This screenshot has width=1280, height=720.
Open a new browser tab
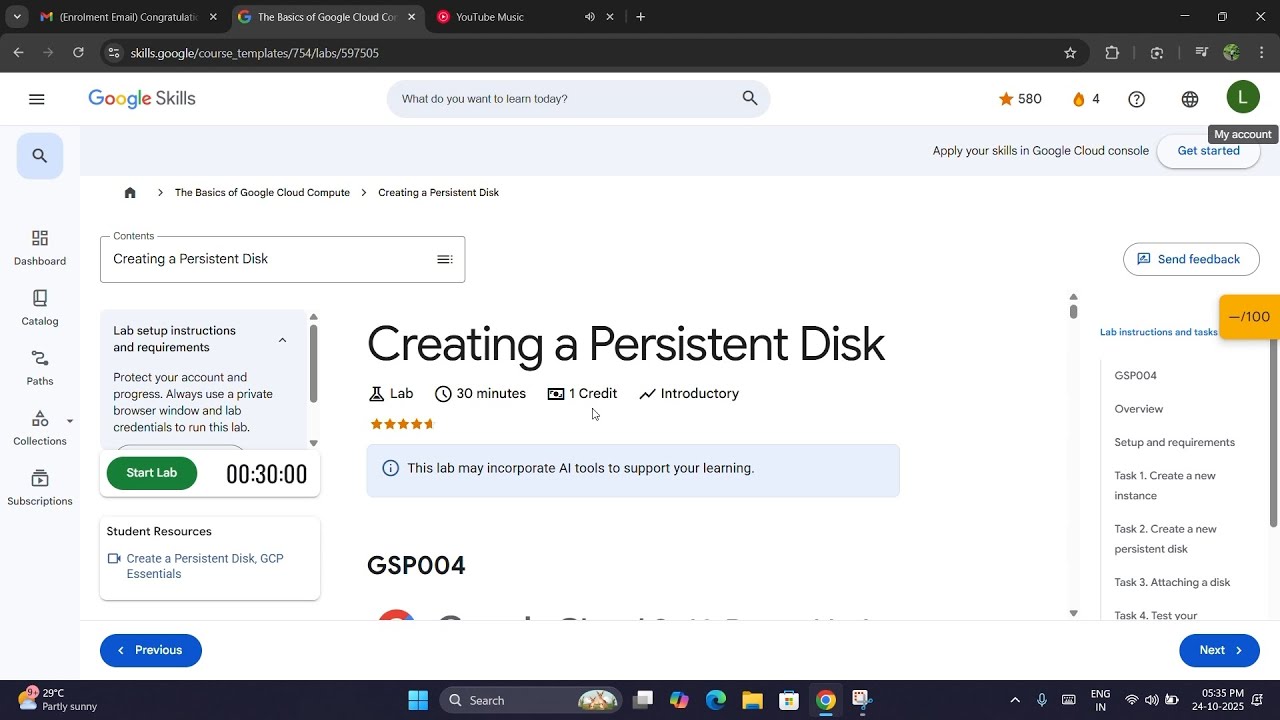click(640, 17)
